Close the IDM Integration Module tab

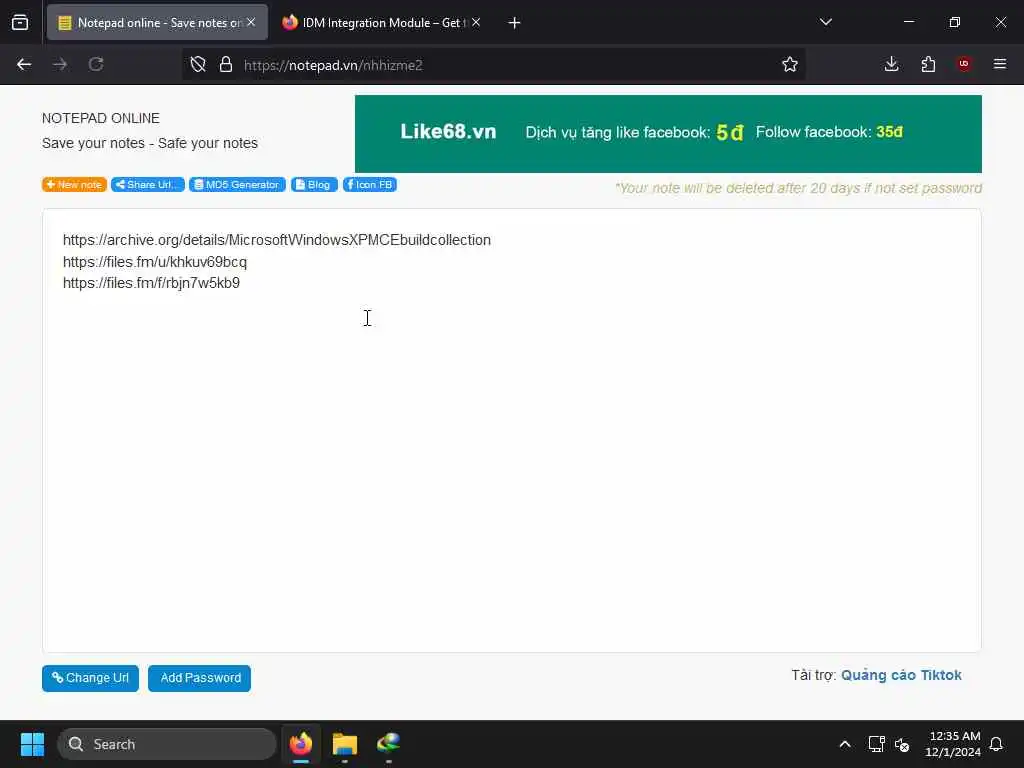coord(476,22)
